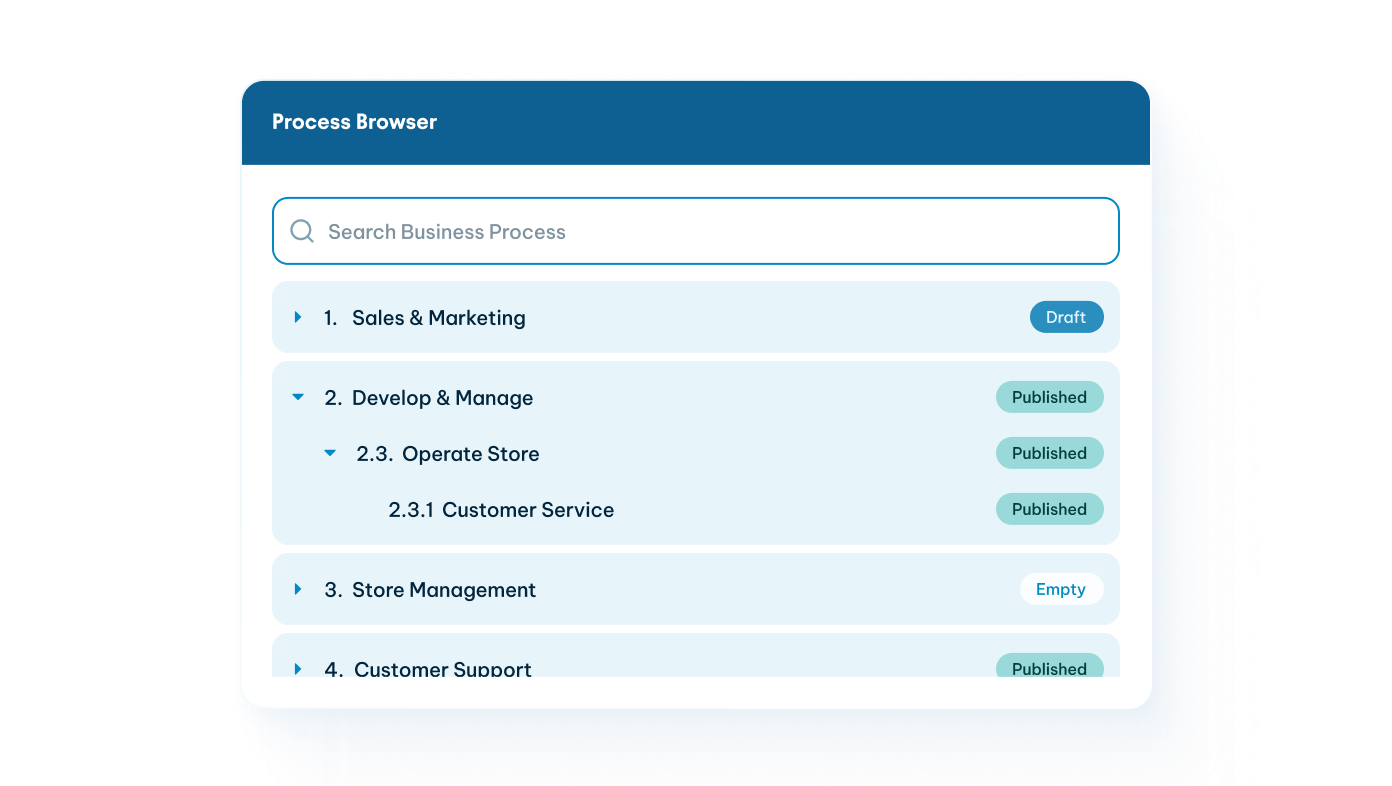The height and width of the screenshot is (786, 1392).
Task: Select the Customer Support row label
Action: pos(442,668)
